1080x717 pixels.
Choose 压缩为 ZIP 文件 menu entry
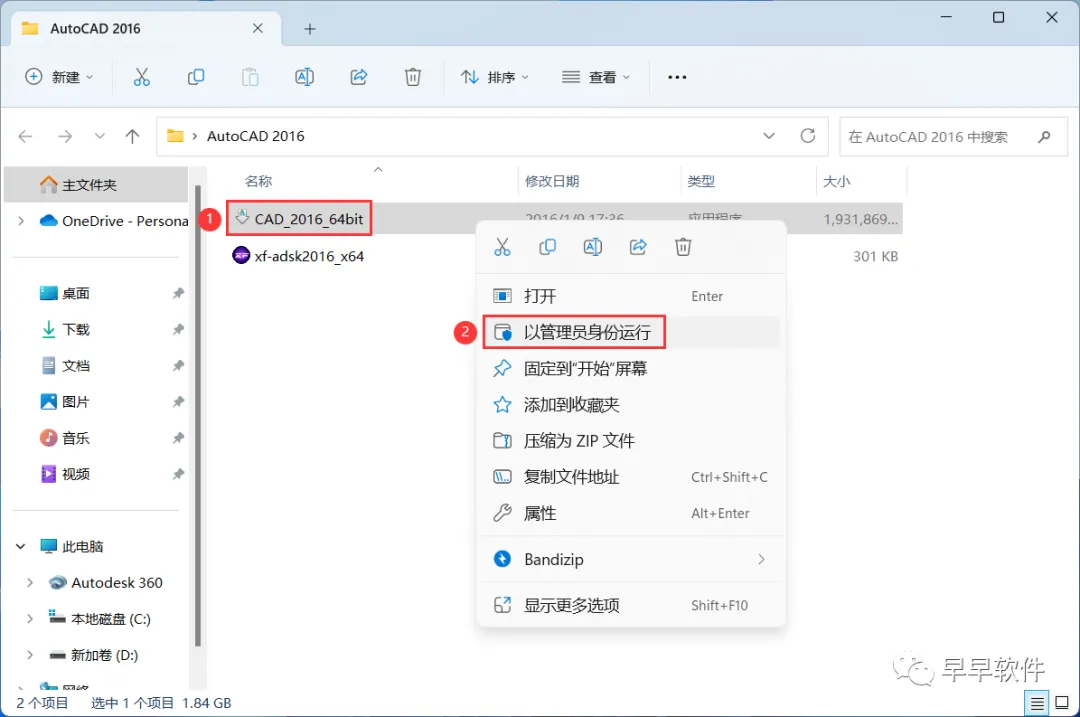tap(631, 441)
